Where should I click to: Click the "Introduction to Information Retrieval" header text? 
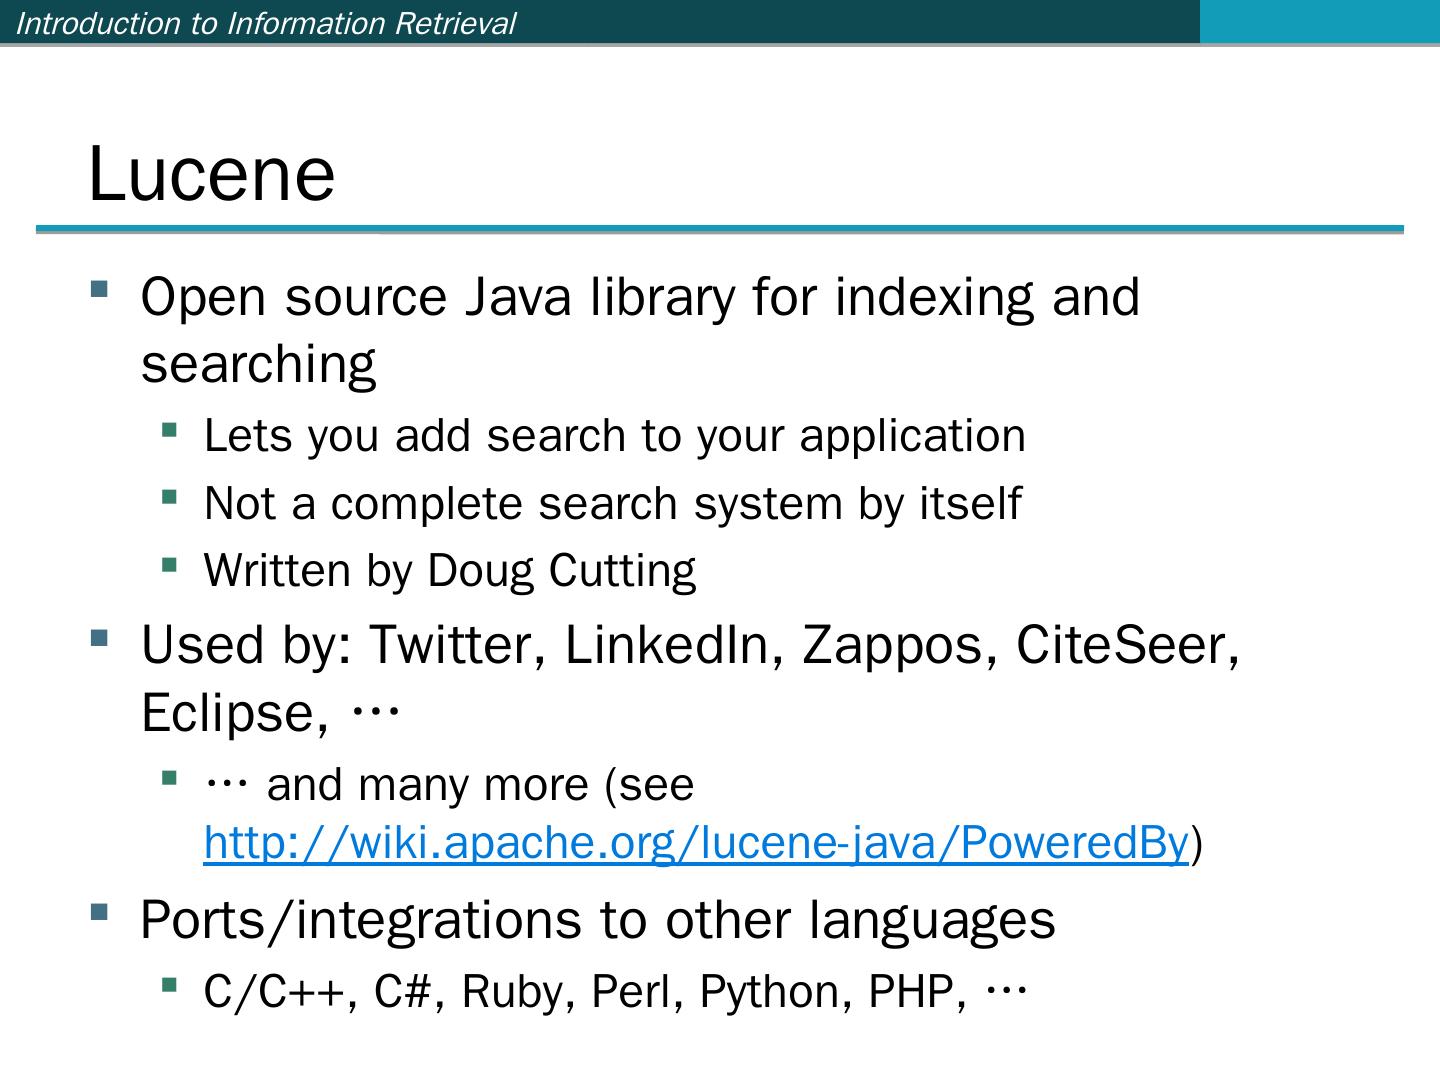tap(266, 23)
